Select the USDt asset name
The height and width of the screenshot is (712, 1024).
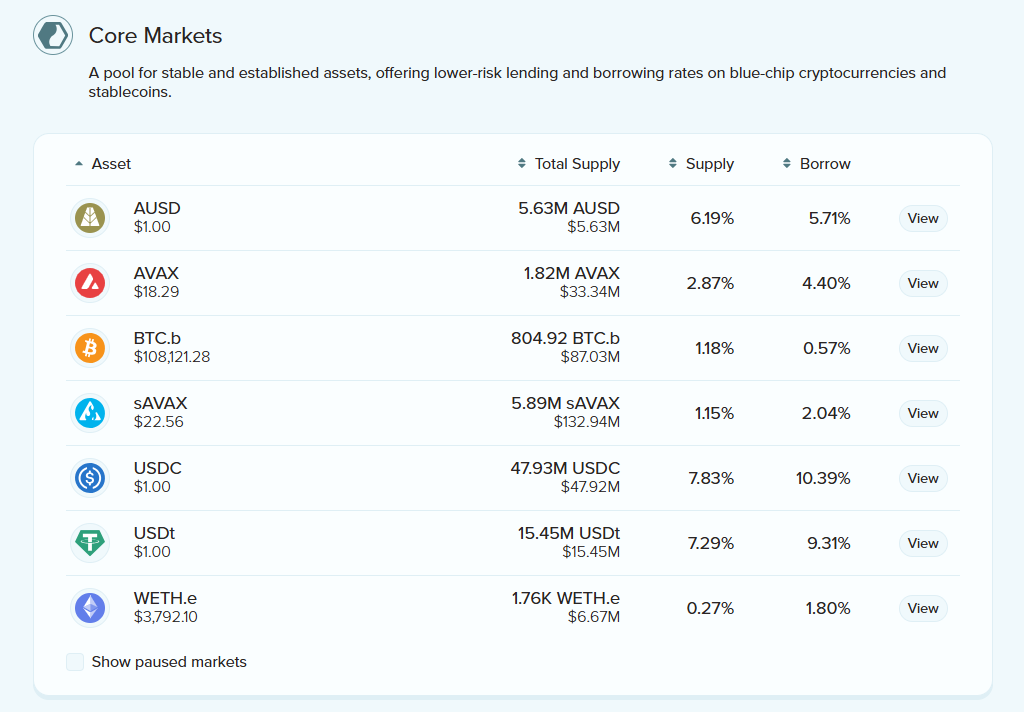(x=155, y=533)
